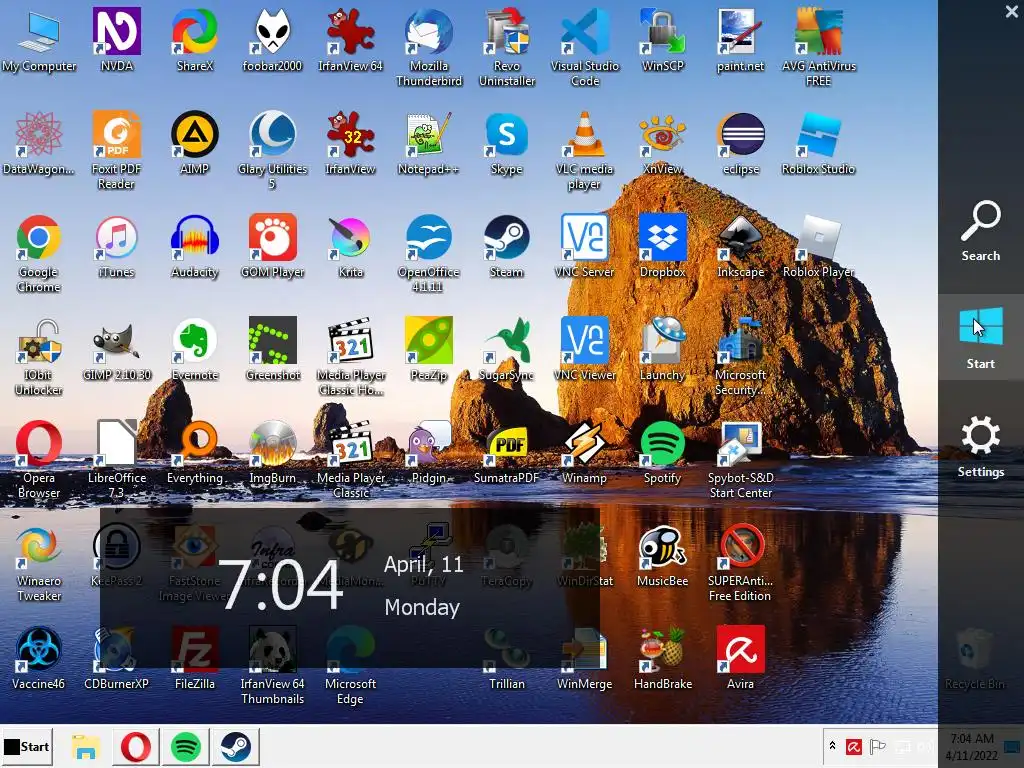Open Google Chrome desktop shortcut

(39, 253)
